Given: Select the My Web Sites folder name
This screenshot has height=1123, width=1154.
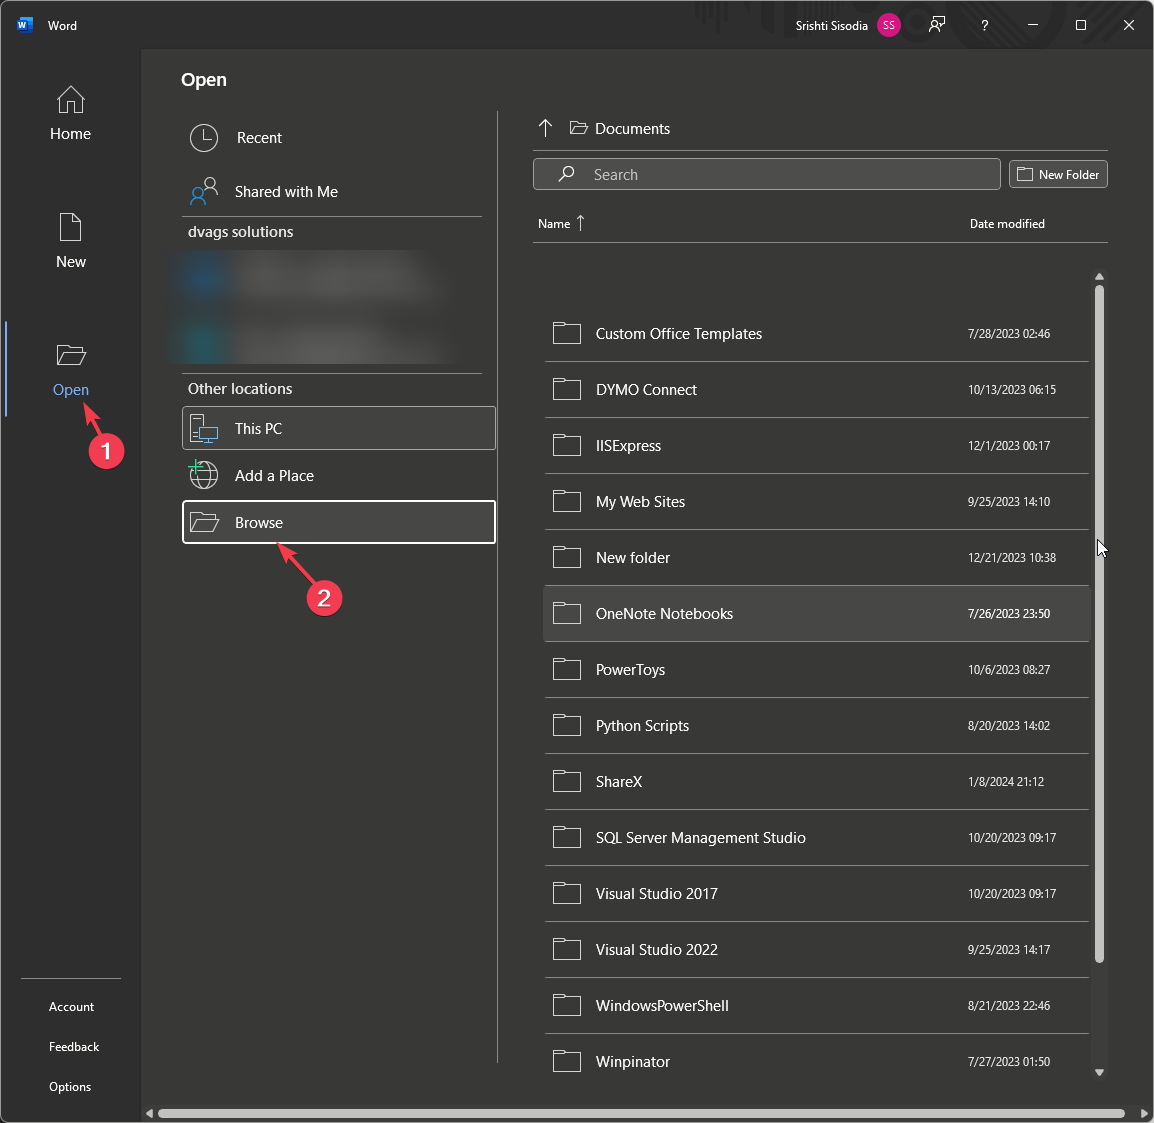Looking at the screenshot, I should [640, 502].
